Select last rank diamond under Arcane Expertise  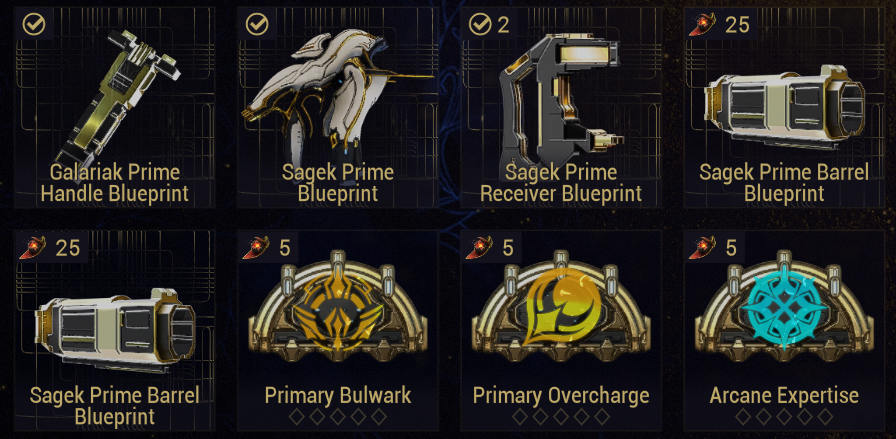point(825,417)
